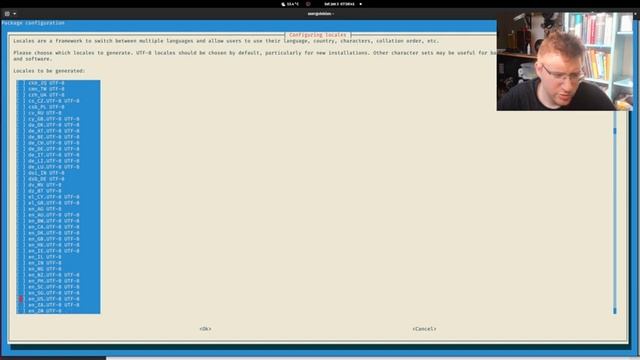
Task: Toggle the da_DK.UTF-8 locale checkbox
Action: 21,125
